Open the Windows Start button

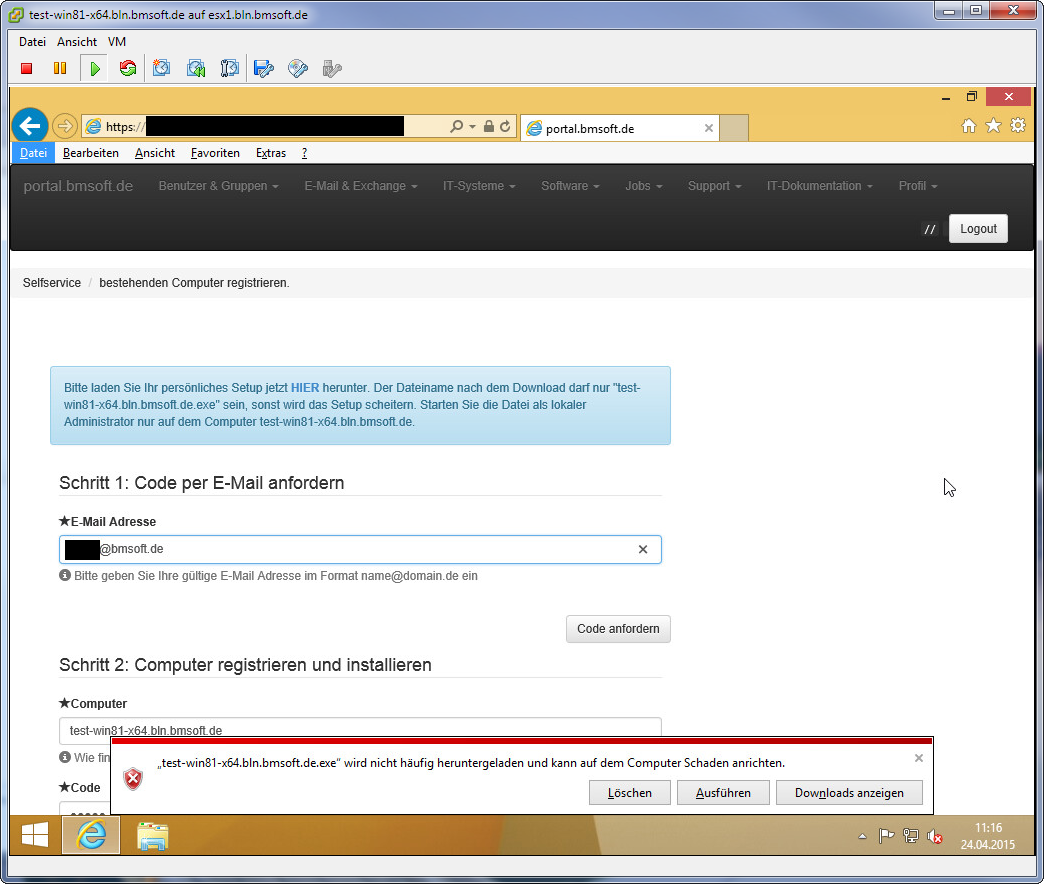pyautogui.click(x=35, y=835)
